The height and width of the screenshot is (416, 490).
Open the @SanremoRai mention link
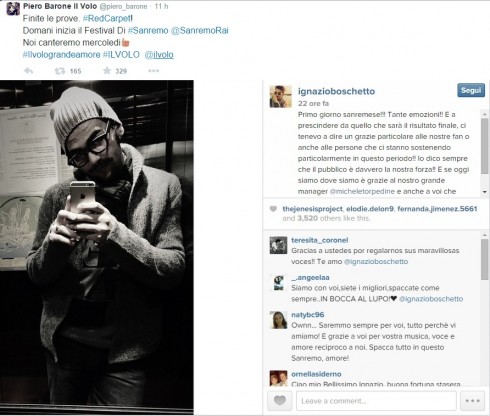coord(199,30)
